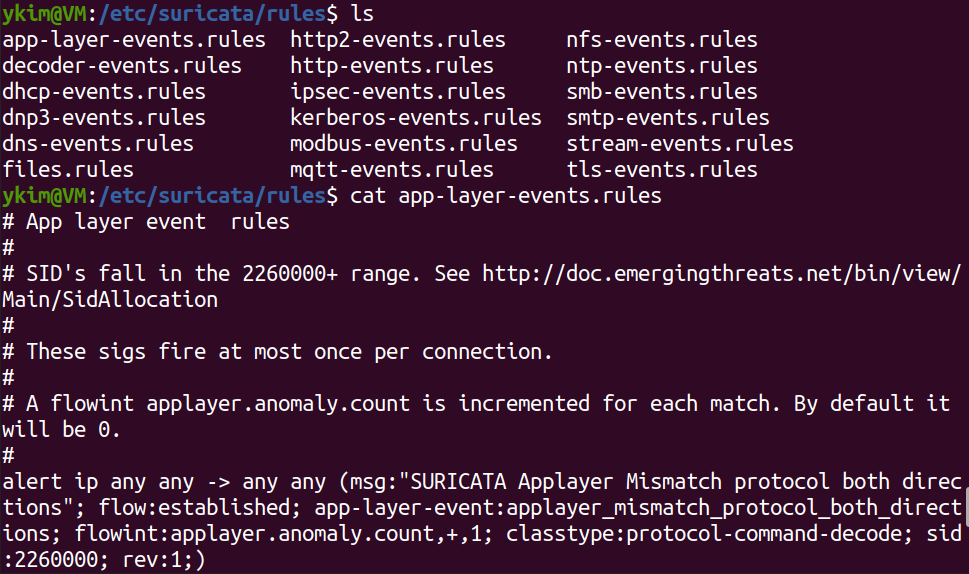This screenshot has width=969, height=574.
Task: Click the 'cat app-layer-events.rules' command text
Action: pyautogui.click(x=506, y=196)
